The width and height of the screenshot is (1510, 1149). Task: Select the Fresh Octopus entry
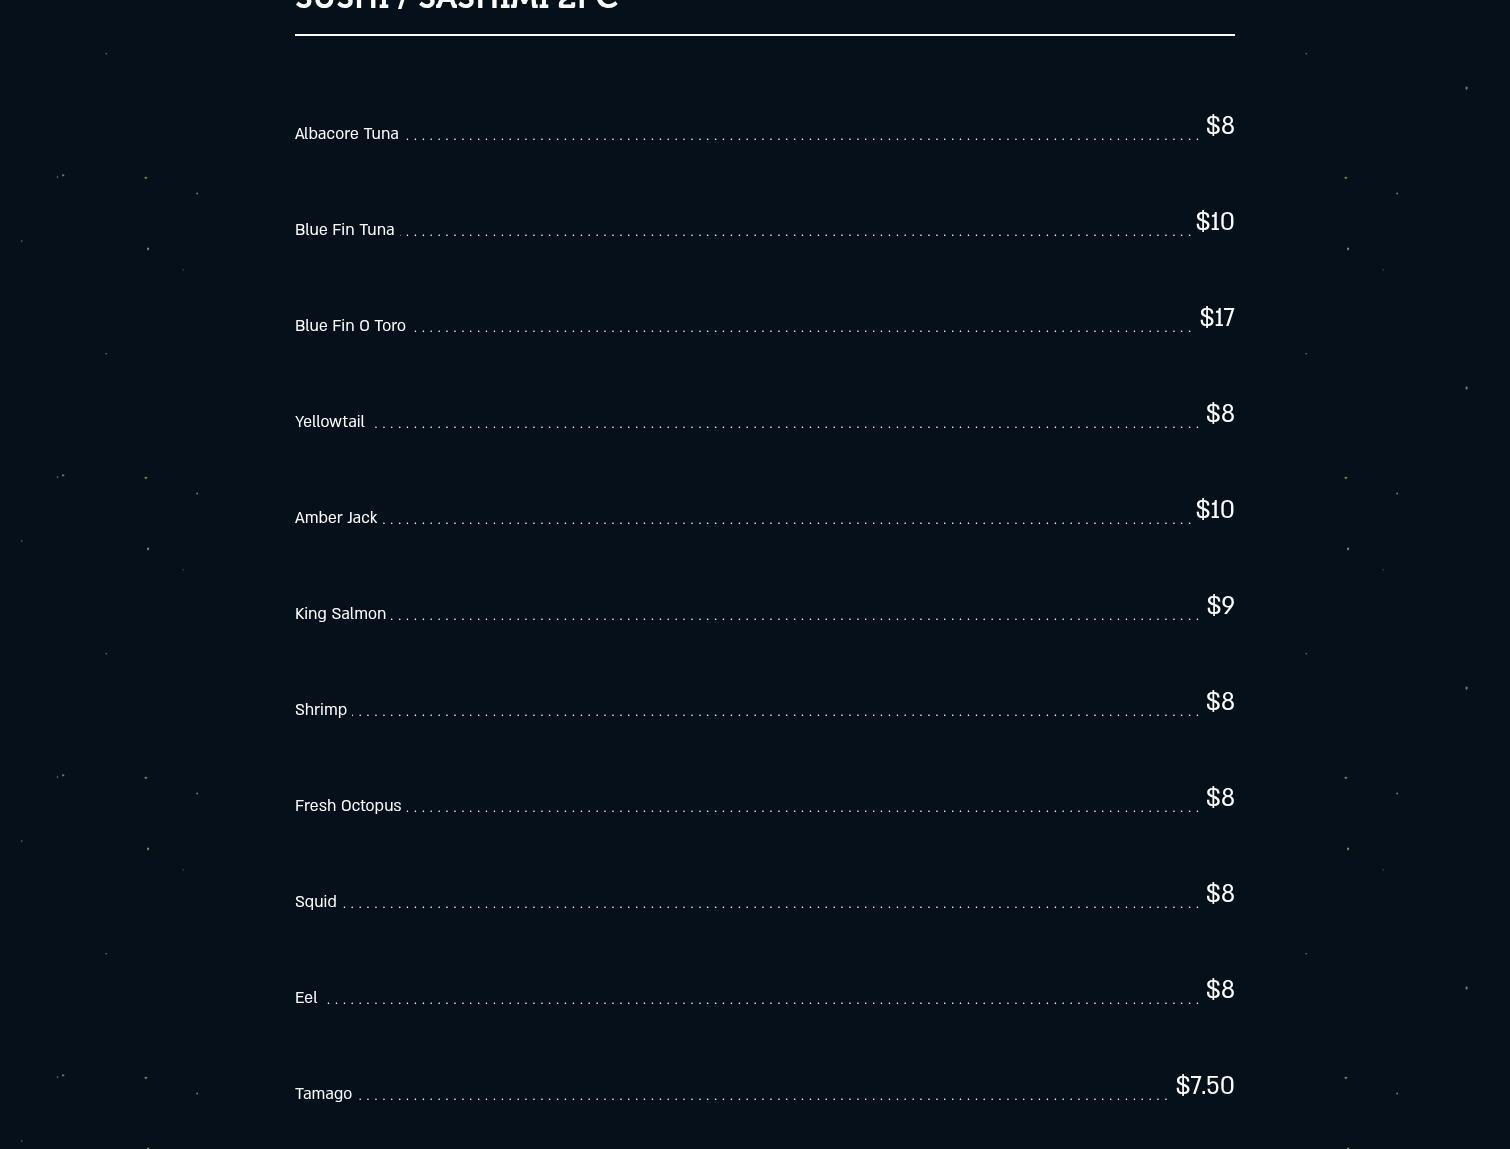point(348,805)
